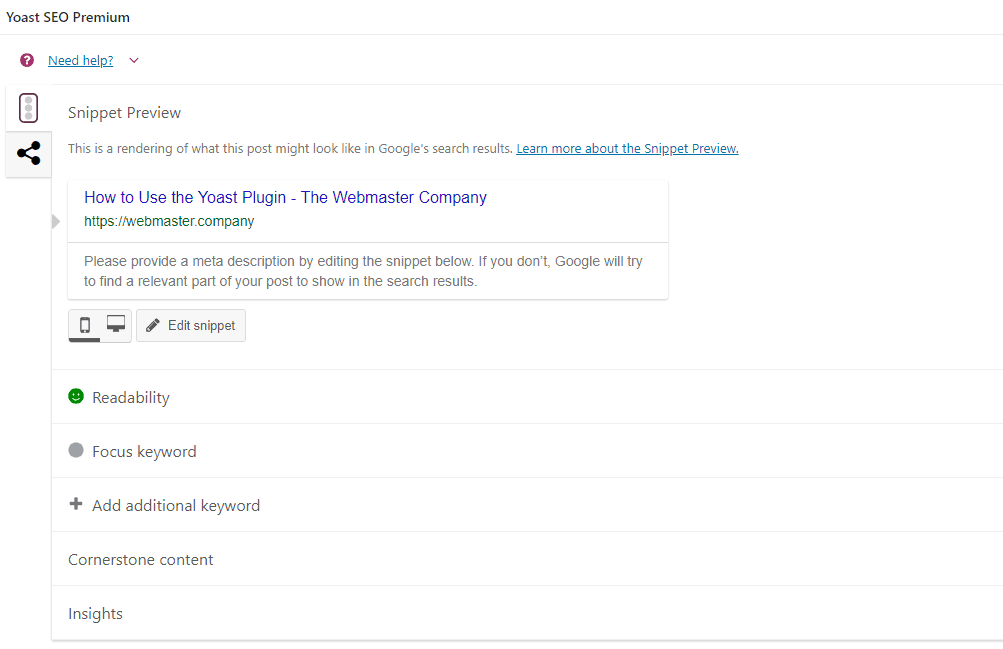
Task: Open the Need help? link
Action: (81, 61)
